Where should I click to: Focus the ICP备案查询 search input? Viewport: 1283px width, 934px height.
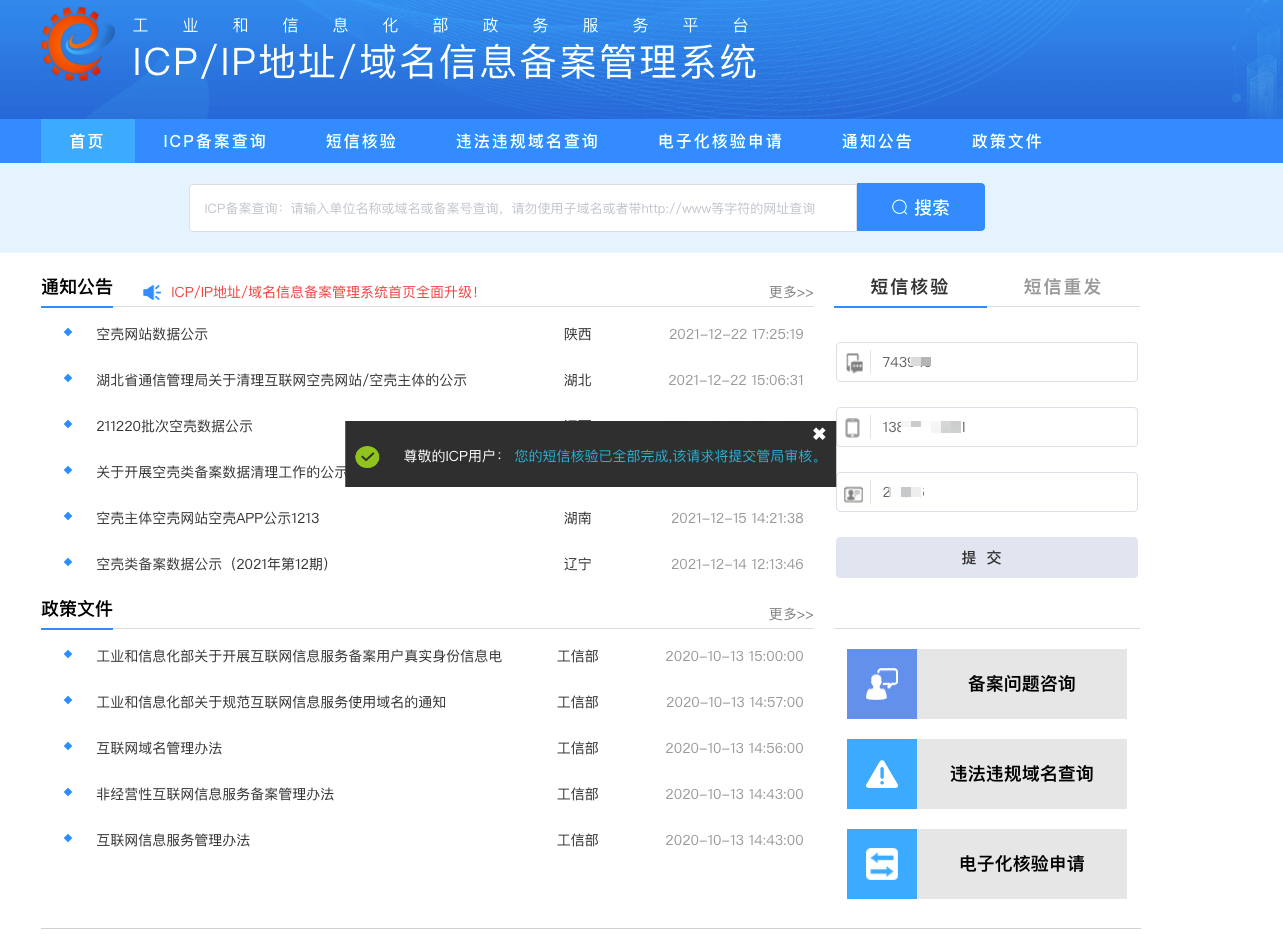(523, 208)
